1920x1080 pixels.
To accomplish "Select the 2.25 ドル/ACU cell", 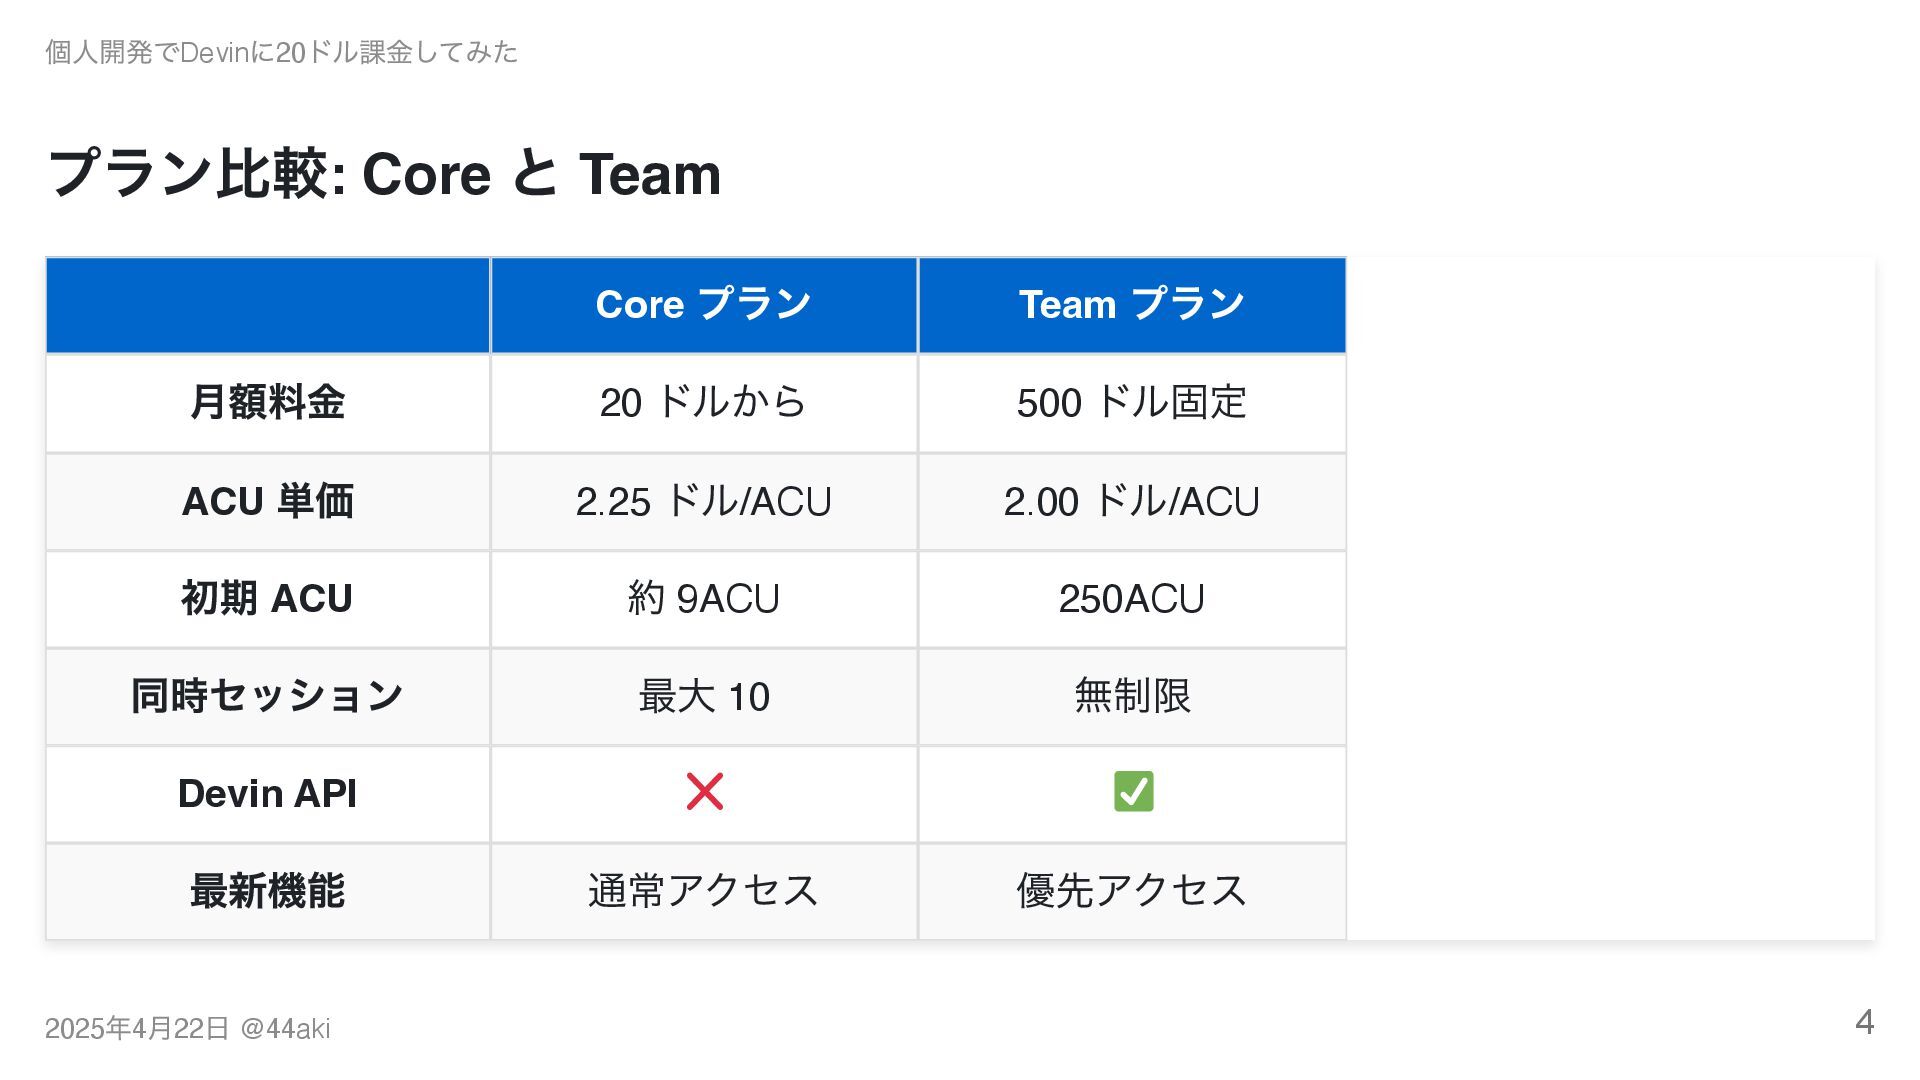I will pos(704,501).
